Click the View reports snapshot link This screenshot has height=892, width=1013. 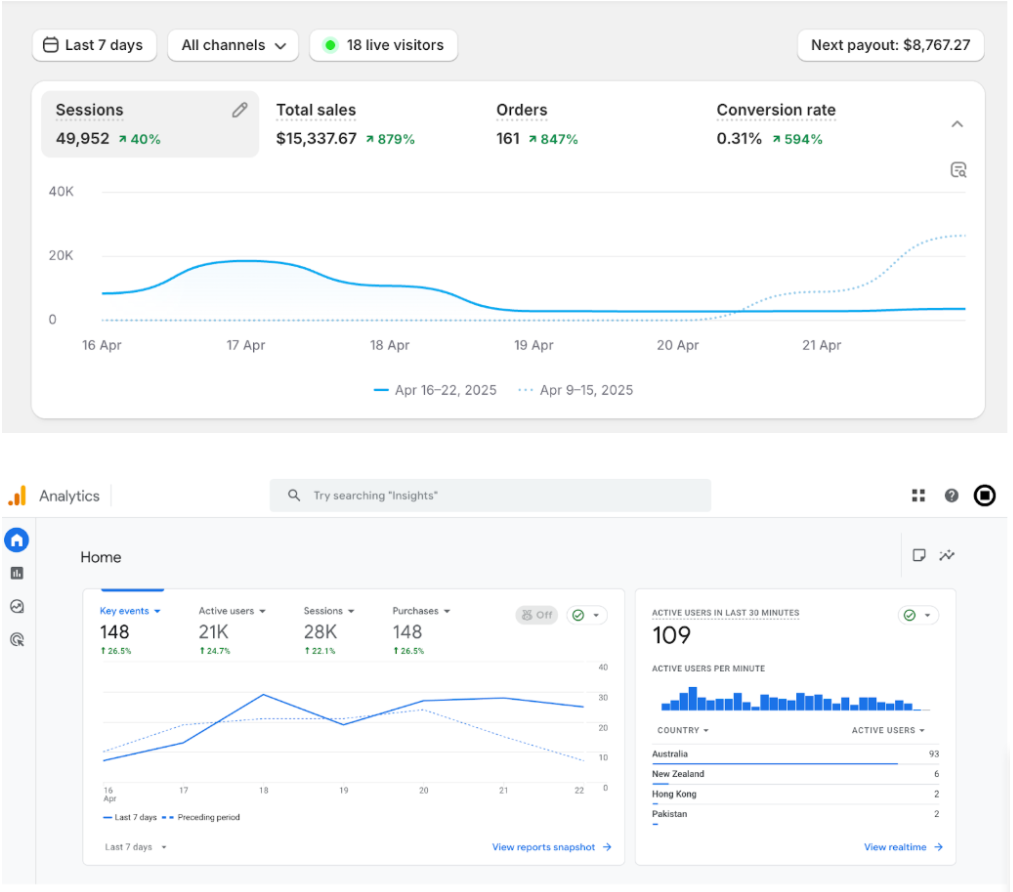(551, 847)
